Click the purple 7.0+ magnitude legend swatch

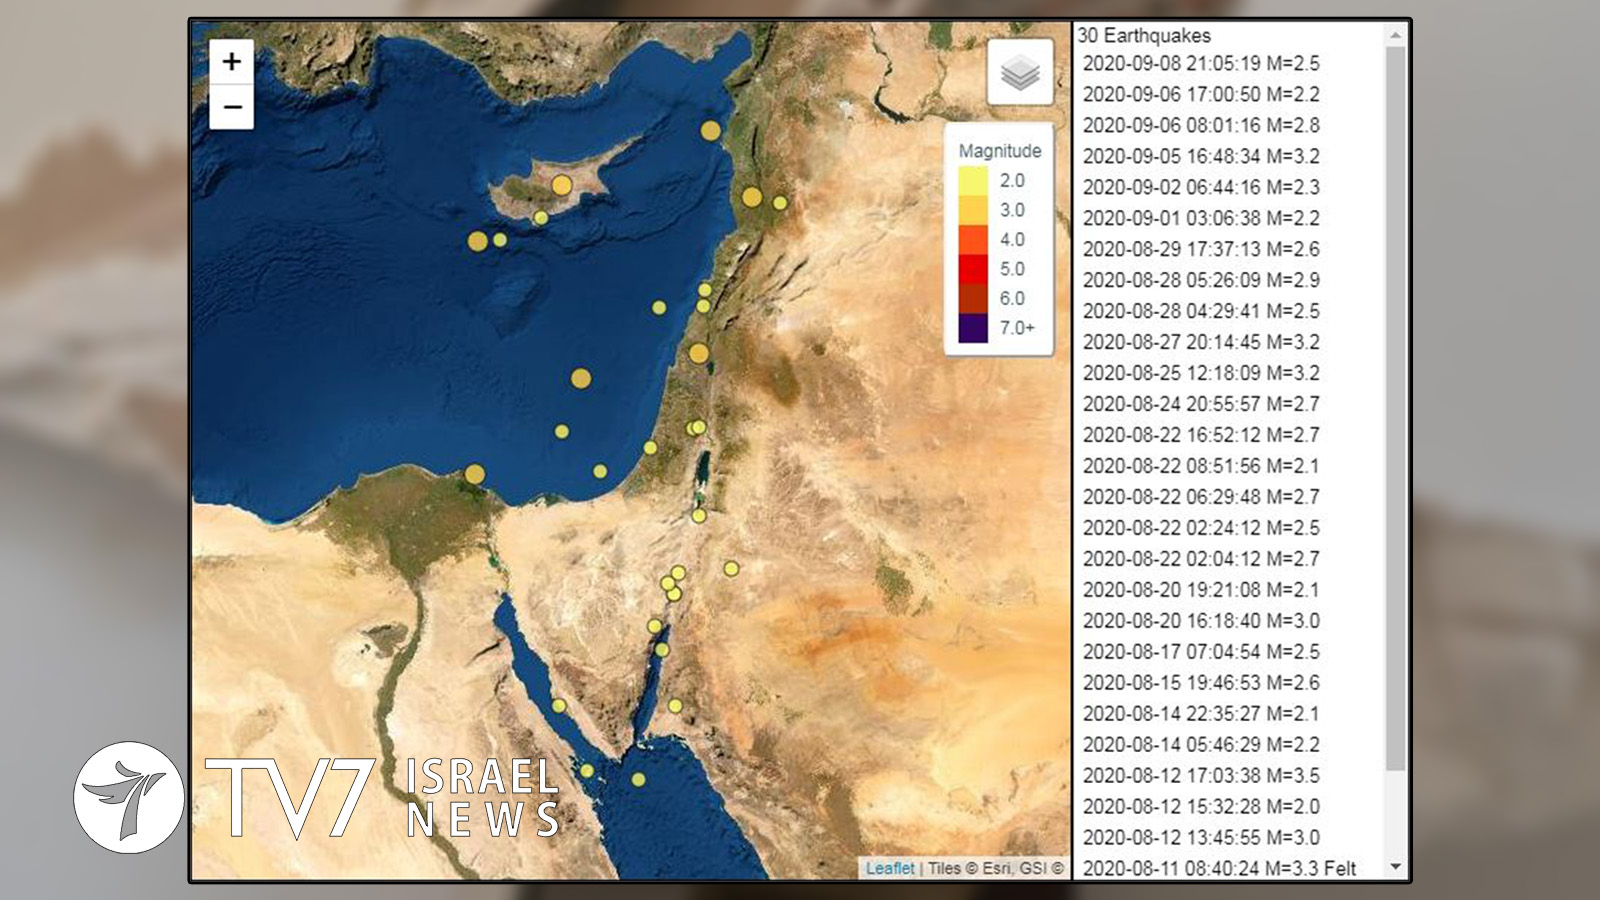[973, 328]
